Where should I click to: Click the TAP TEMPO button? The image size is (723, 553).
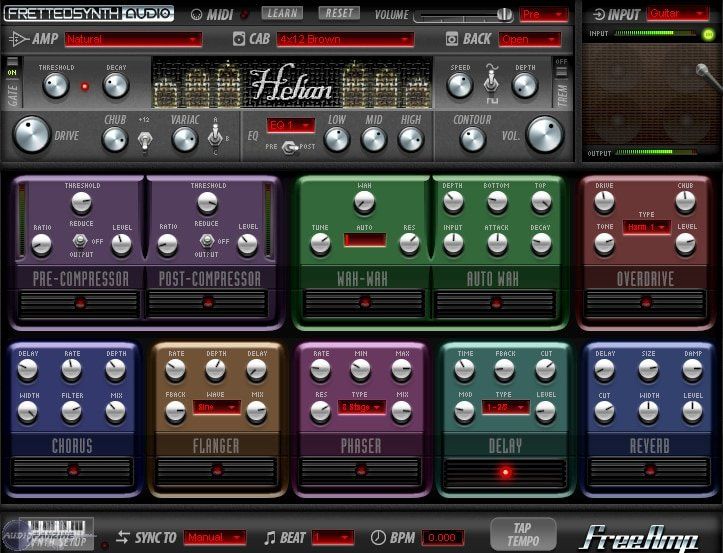[x=523, y=534]
